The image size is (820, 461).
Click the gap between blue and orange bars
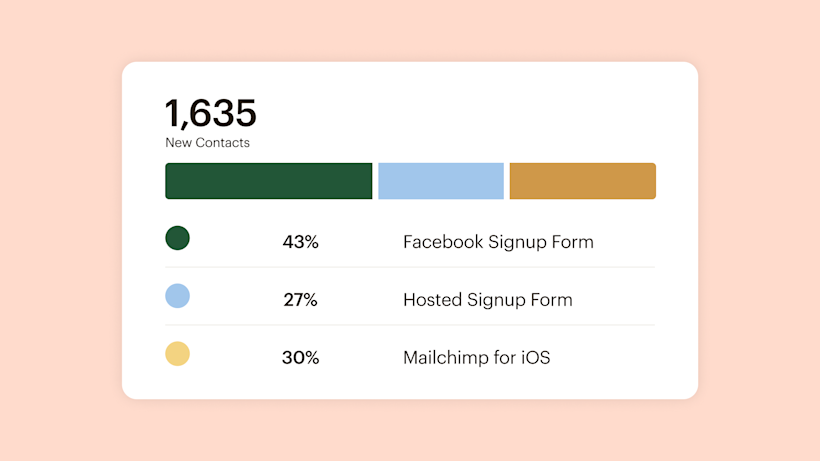point(507,181)
